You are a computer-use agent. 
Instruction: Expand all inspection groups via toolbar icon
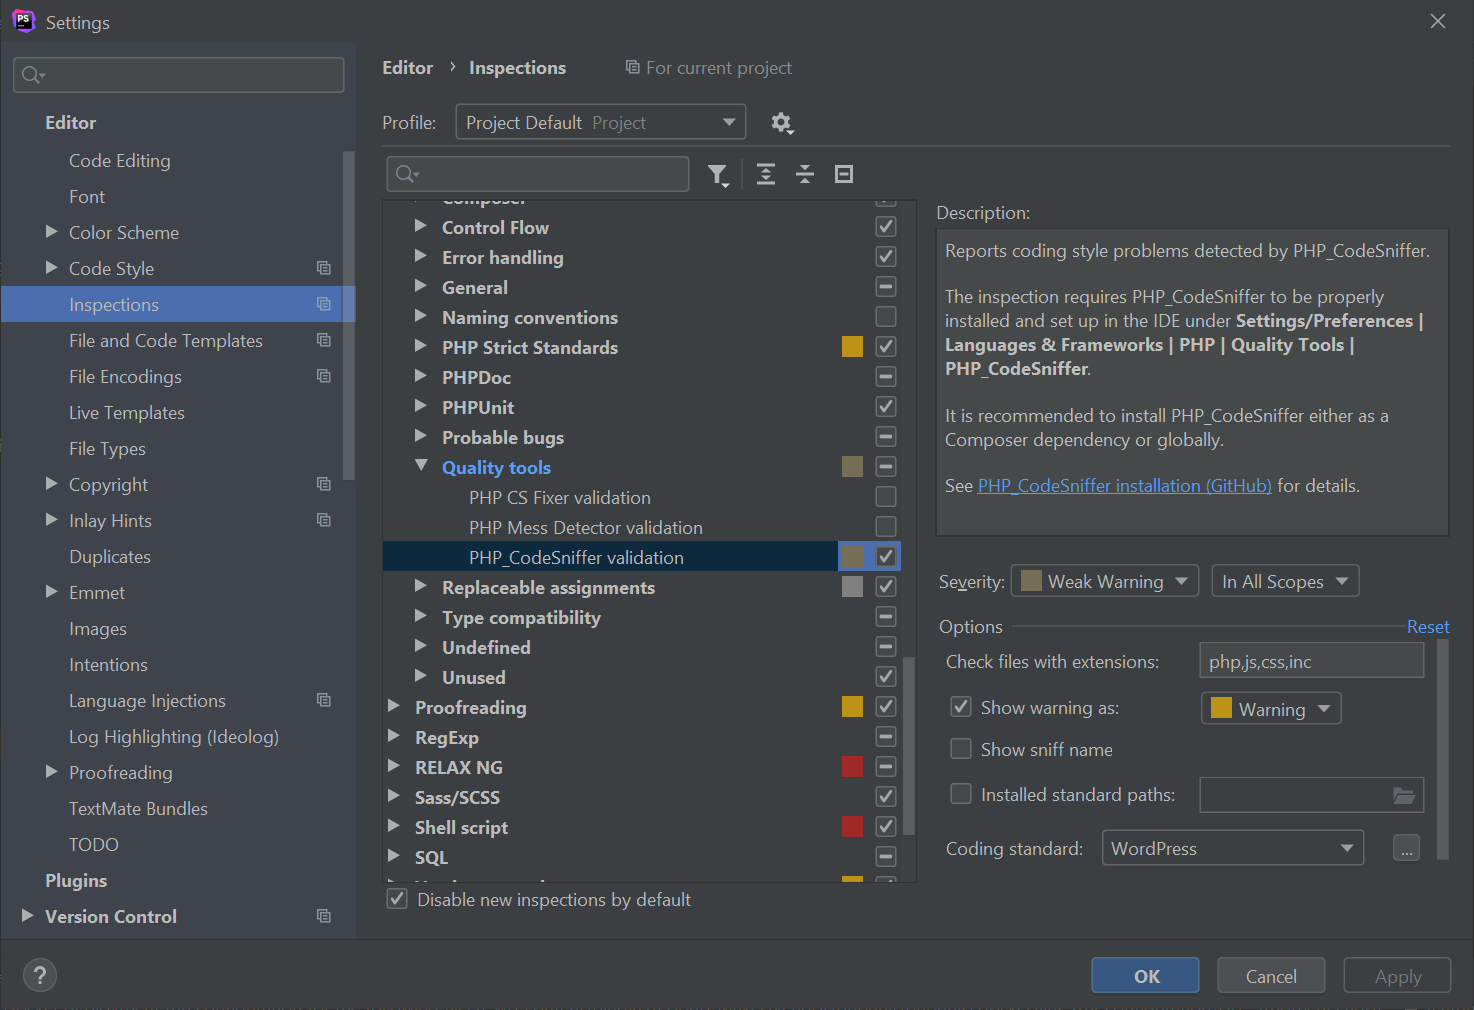coord(766,174)
